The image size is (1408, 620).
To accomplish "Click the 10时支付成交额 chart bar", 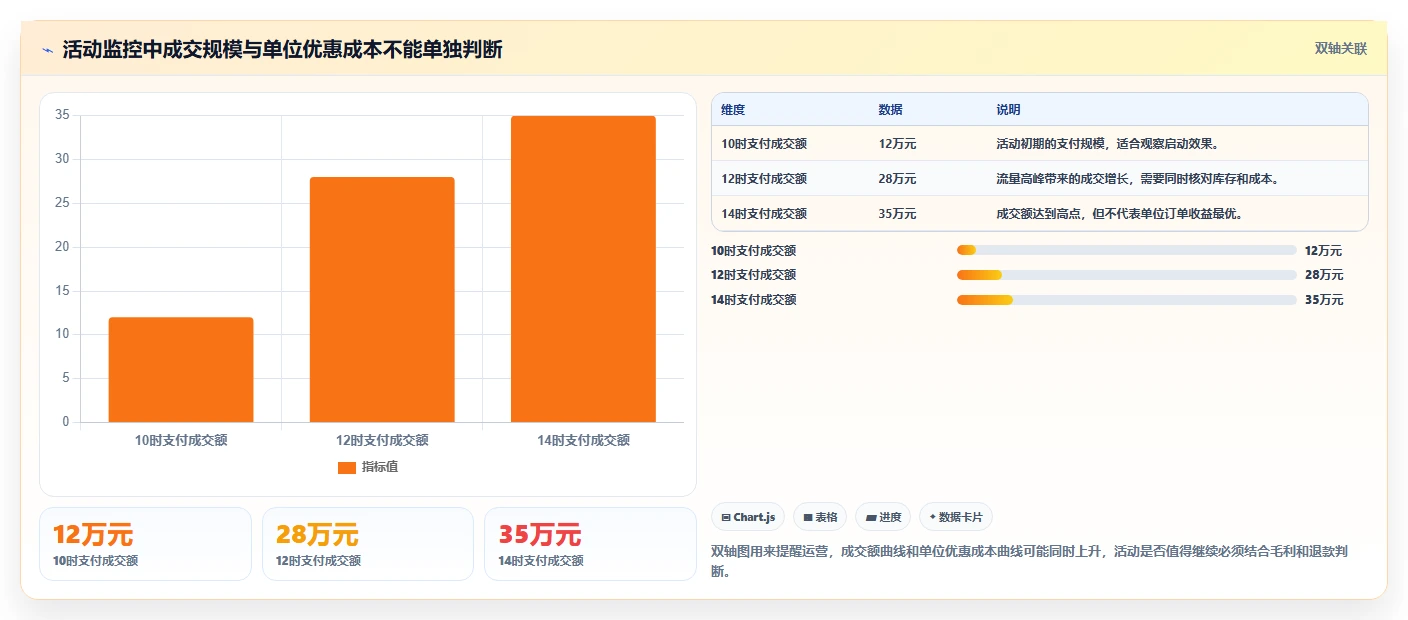I will (181, 370).
